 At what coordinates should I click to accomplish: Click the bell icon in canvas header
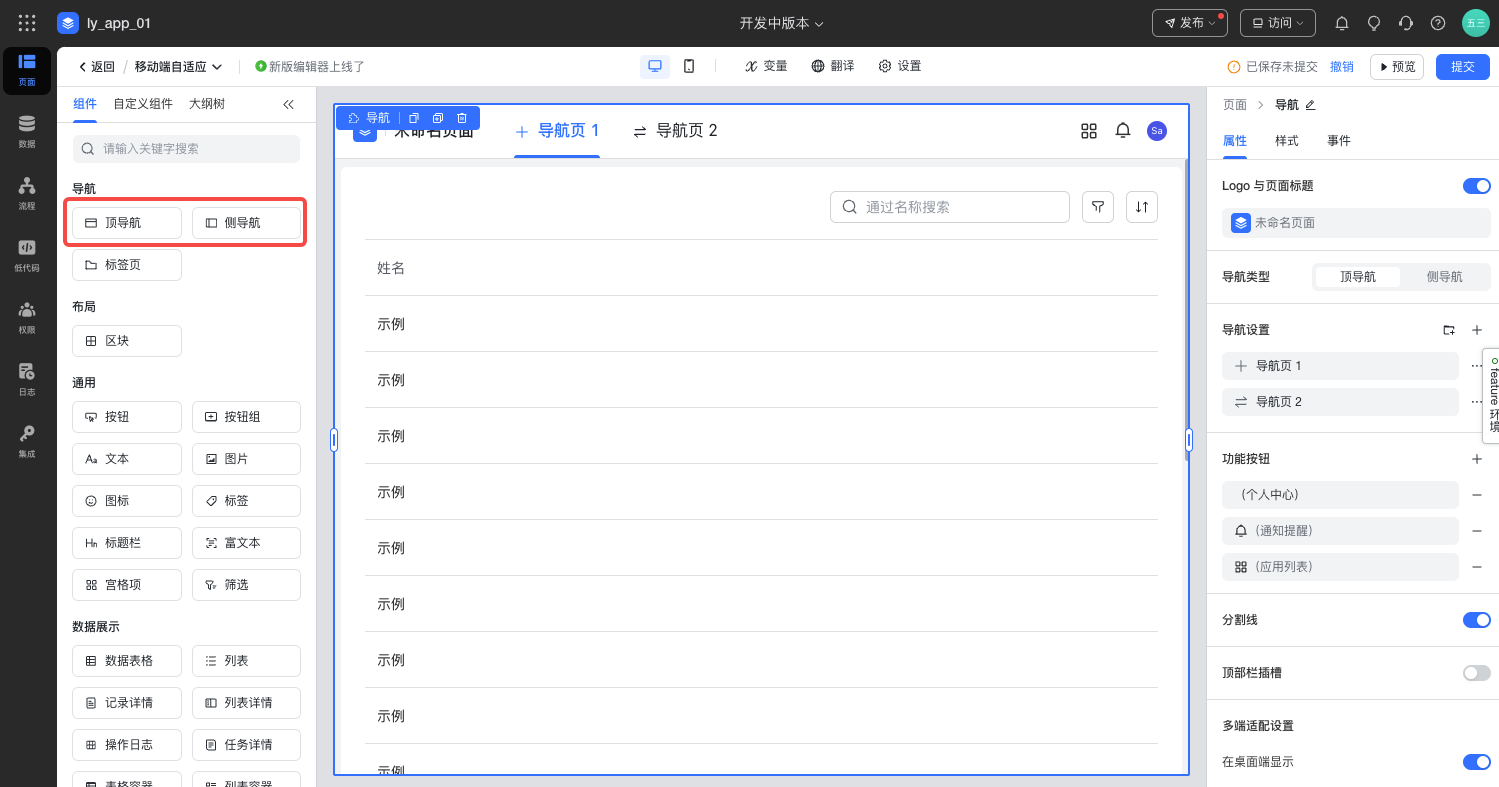(x=1123, y=131)
